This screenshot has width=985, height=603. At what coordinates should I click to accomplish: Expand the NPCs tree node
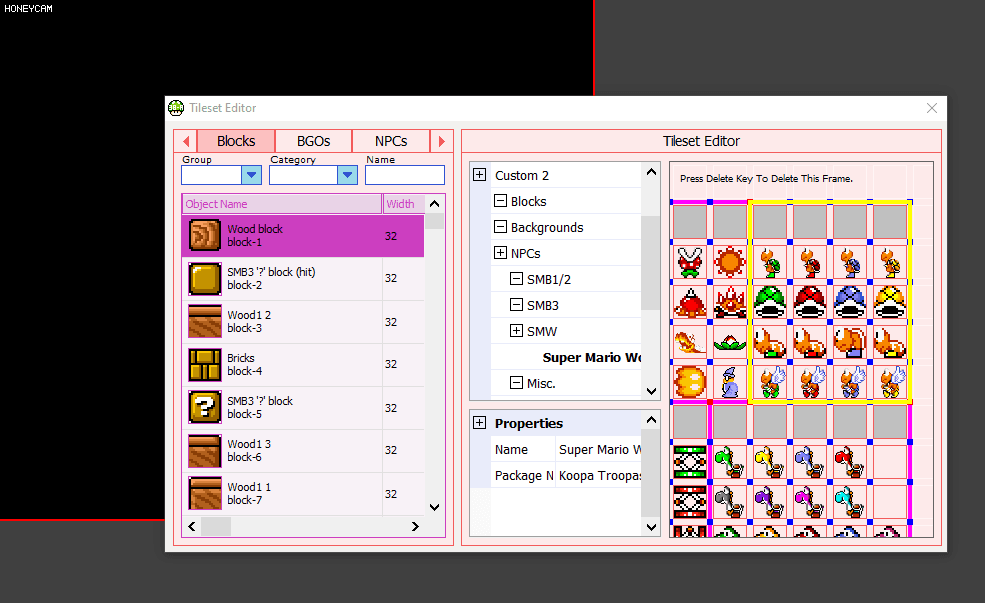pyautogui.click(x=500, y=253)
